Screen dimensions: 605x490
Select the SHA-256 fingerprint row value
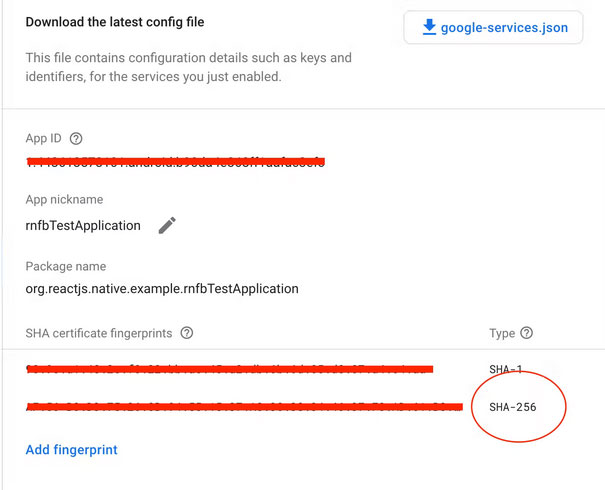tap(244, 407)
